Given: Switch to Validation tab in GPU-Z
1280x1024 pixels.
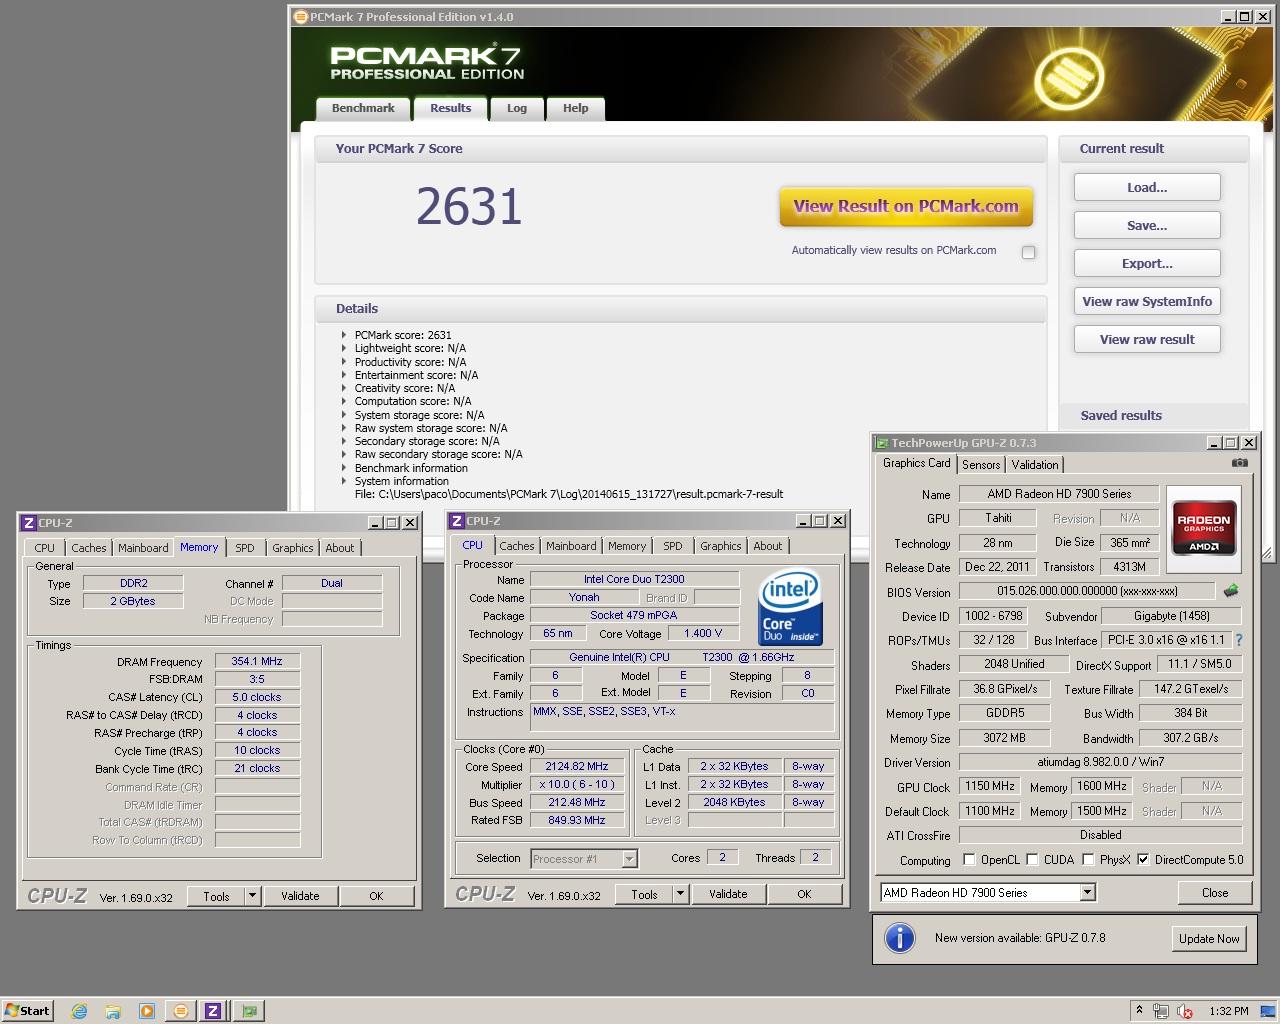Looking at the screenshot, I should pos(1035,465).
